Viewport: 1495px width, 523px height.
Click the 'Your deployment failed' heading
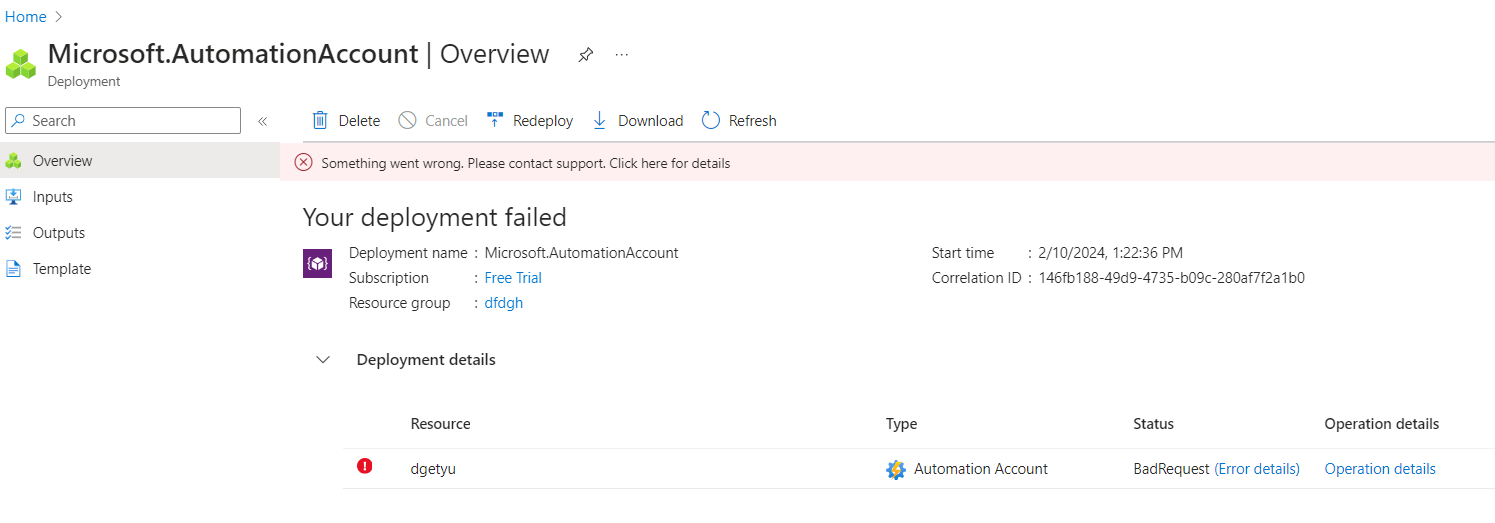tap(435, 217)
